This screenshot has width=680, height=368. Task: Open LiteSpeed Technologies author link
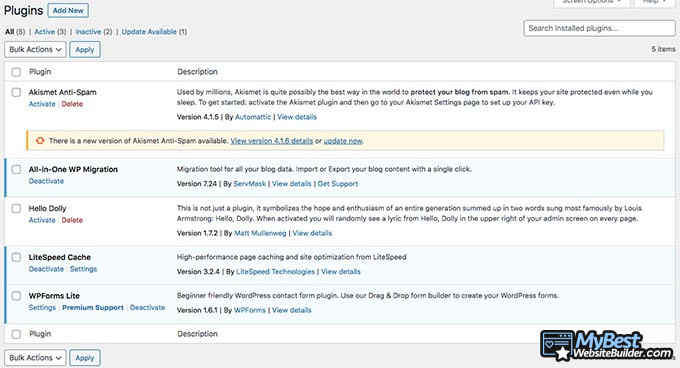point(275,272)
